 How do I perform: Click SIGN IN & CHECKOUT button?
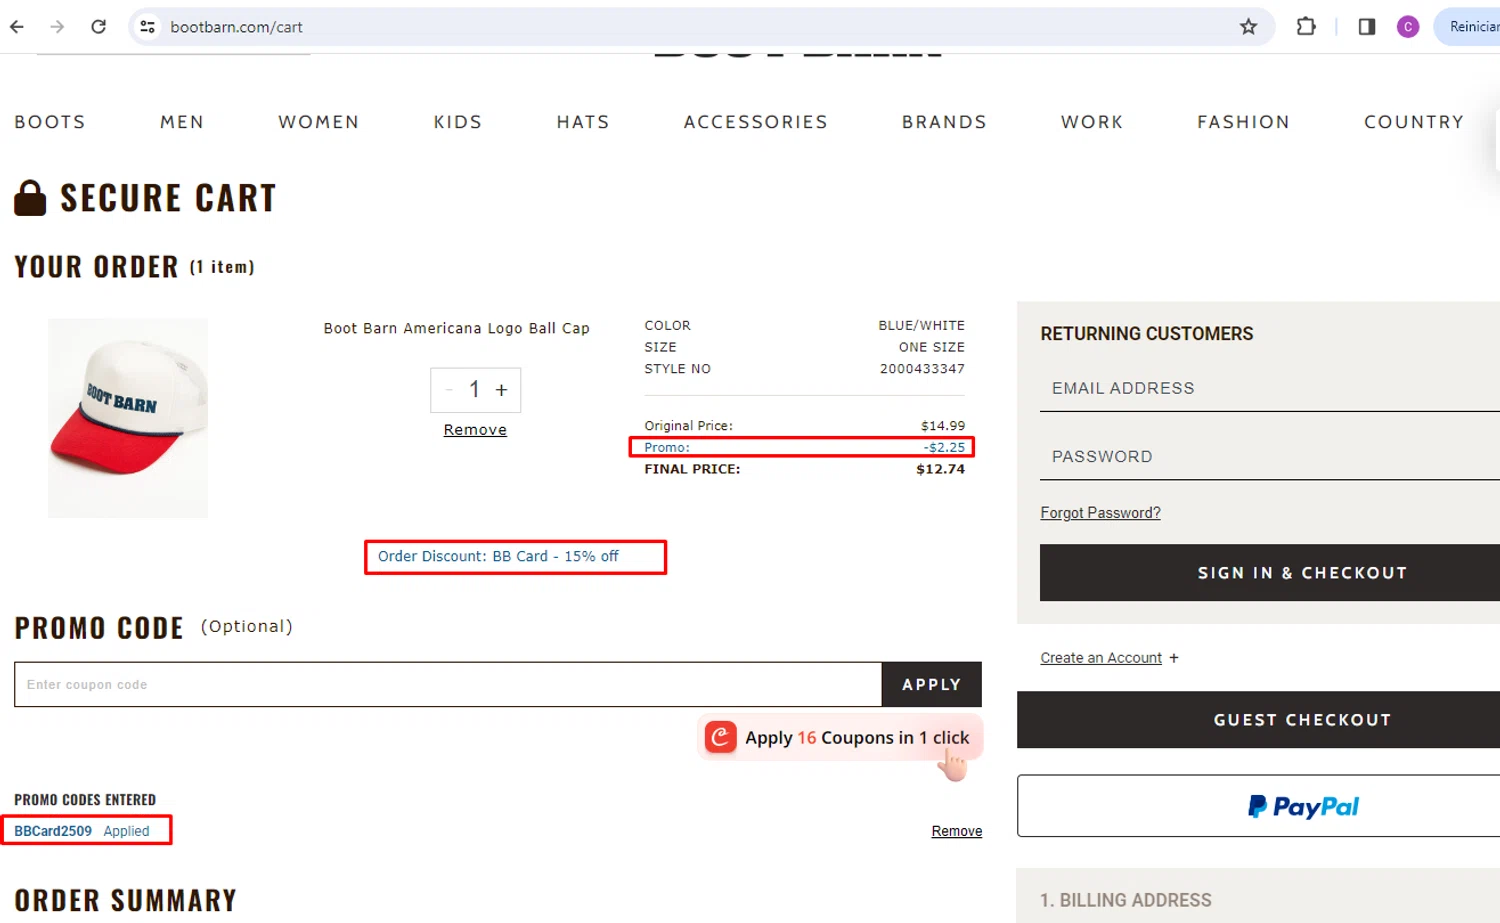tap(1270, 573)
